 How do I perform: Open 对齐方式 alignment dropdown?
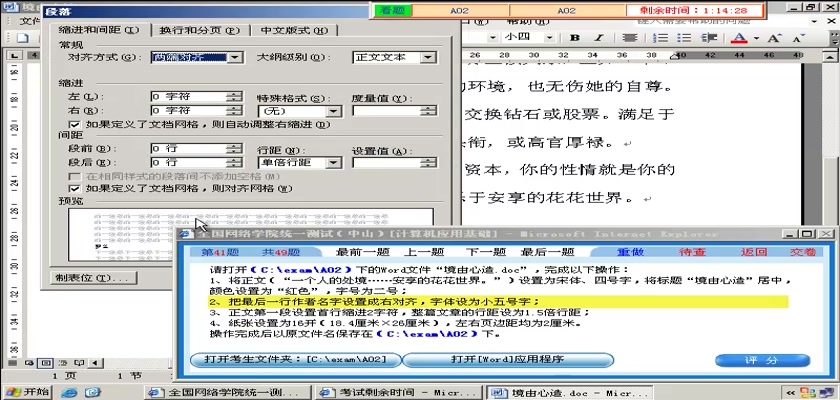(x=236, y=57)
